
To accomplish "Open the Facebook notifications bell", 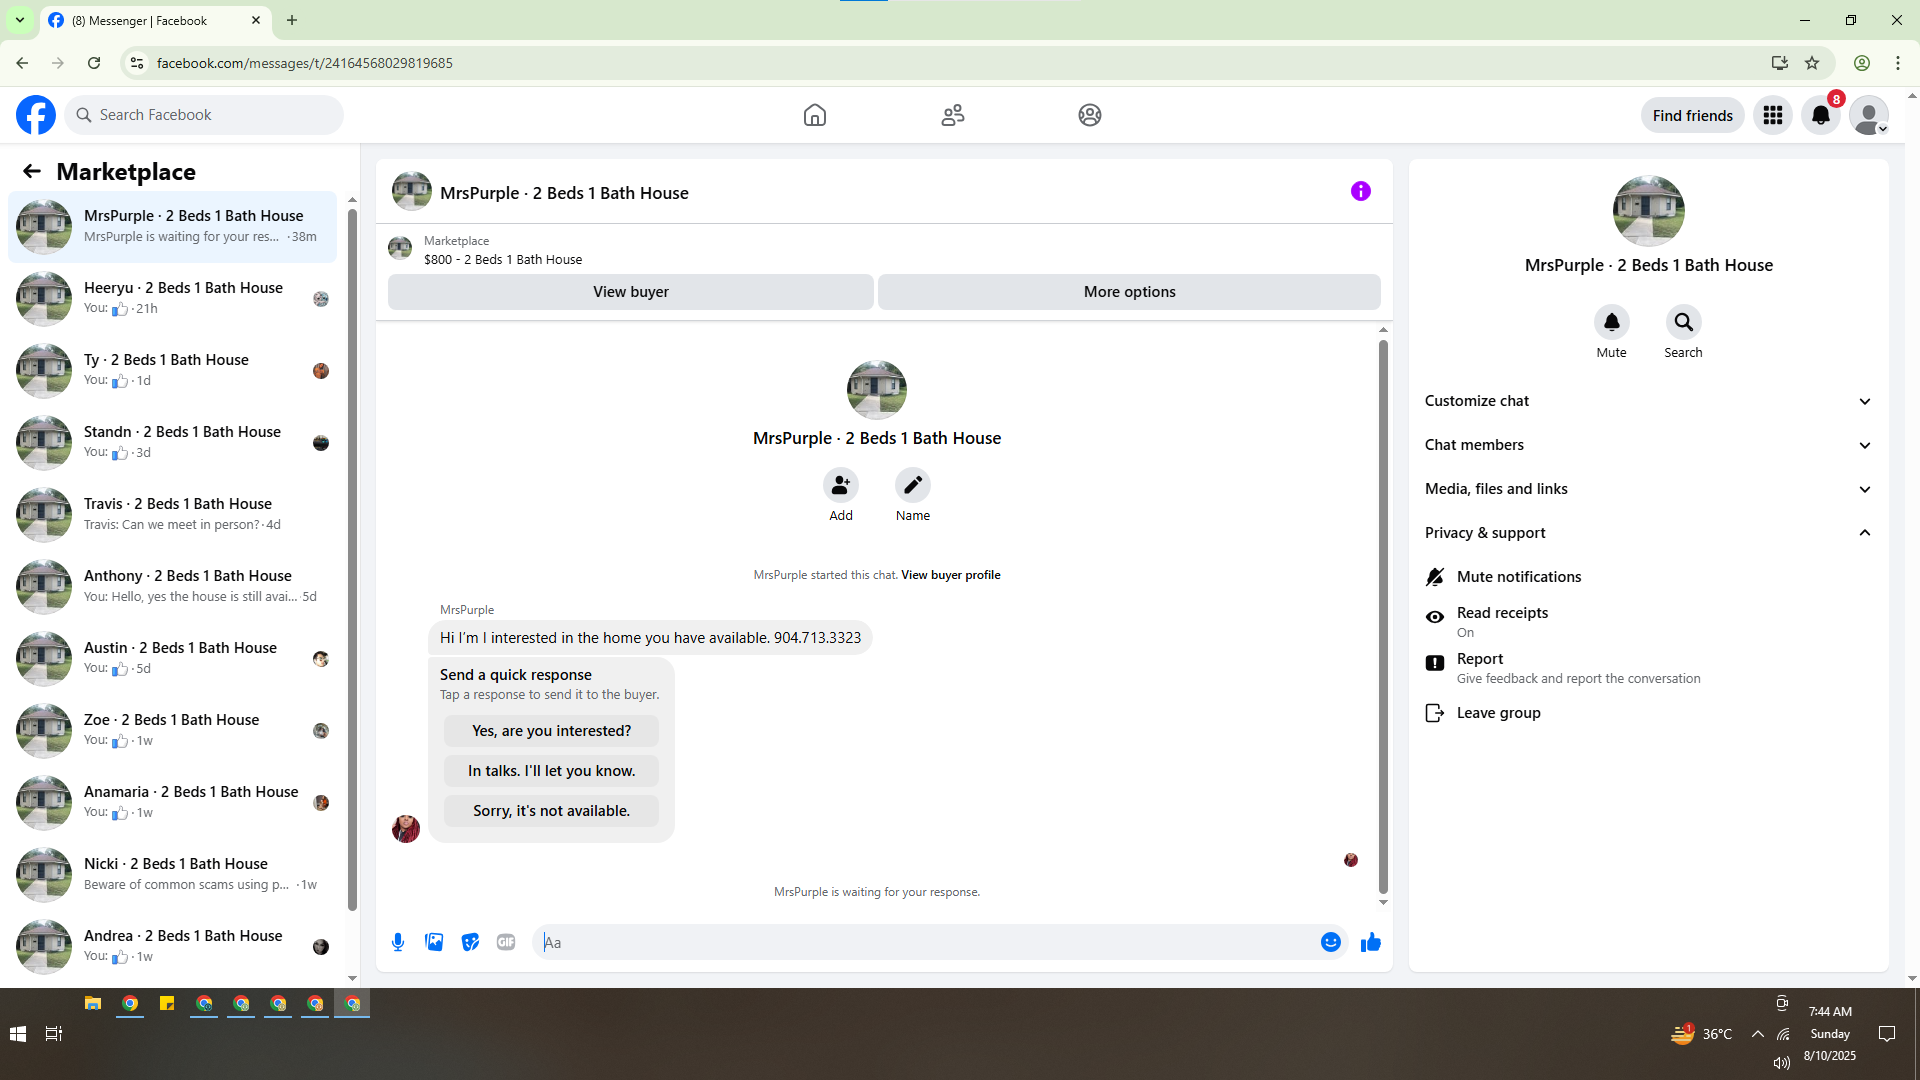I will click(1820, 115).
